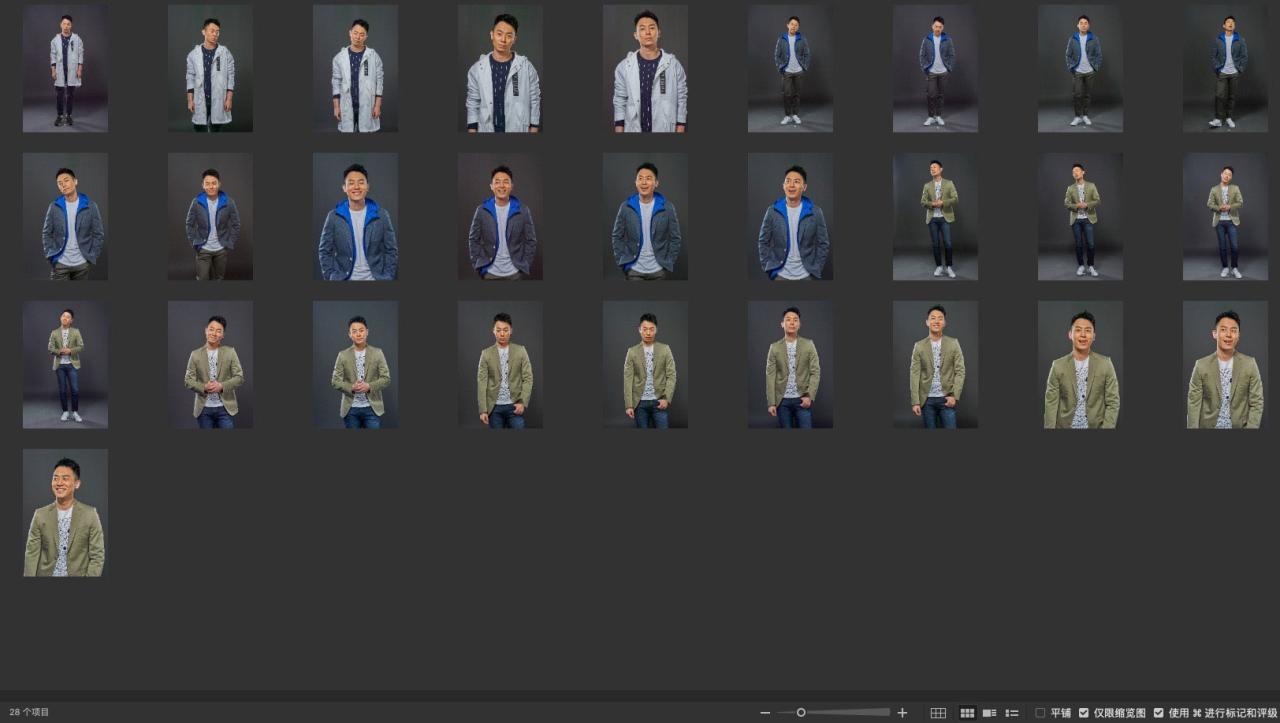Click the minus icon to shrink thumbnails

[765, 713]
